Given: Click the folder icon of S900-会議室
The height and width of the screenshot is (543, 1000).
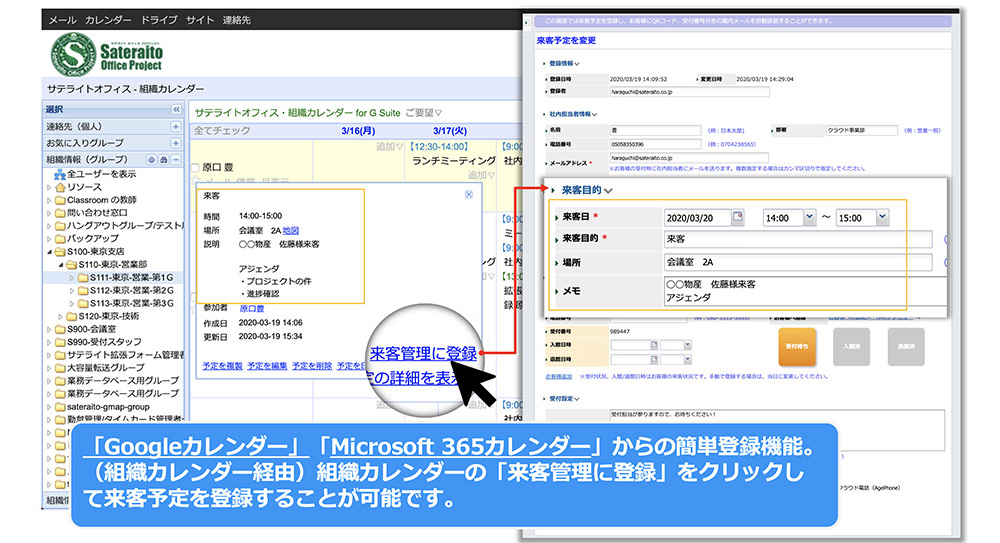Looking at the screenshot, I should point(61,329).
